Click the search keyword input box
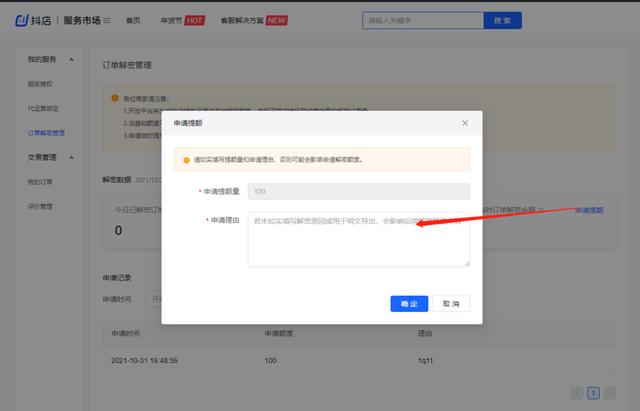Viewport: 640px width, 411px height. coord(421,20)
